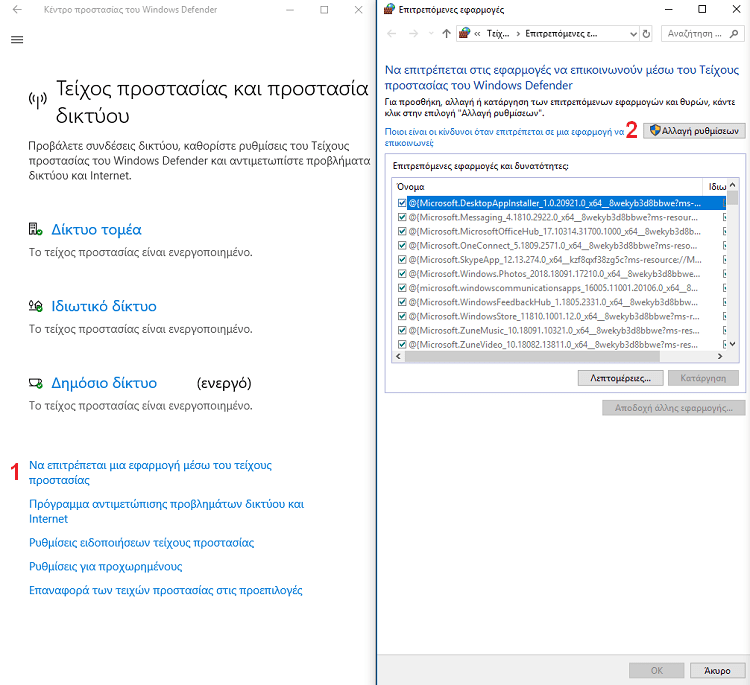Toggle Microsoft.Messaging checkbox
This screenshot has width=750, height=685.
coord(402,217)
